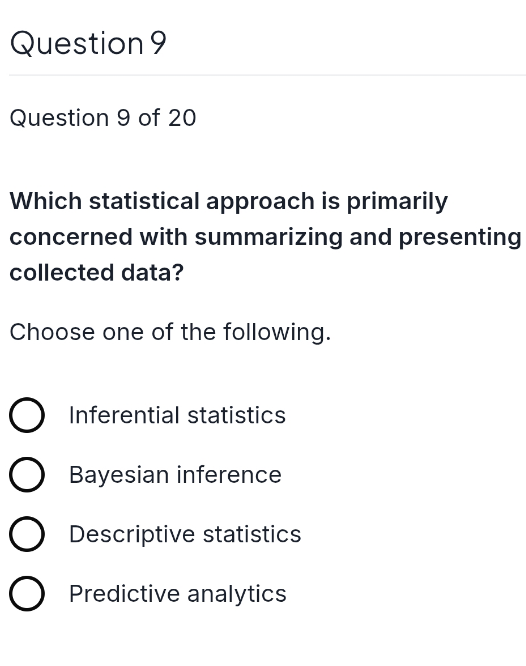Image resolution: width=526 pixels, height=666 pixels.
Task: Click the word "Which" starting the question
Action: click(45, 201)
